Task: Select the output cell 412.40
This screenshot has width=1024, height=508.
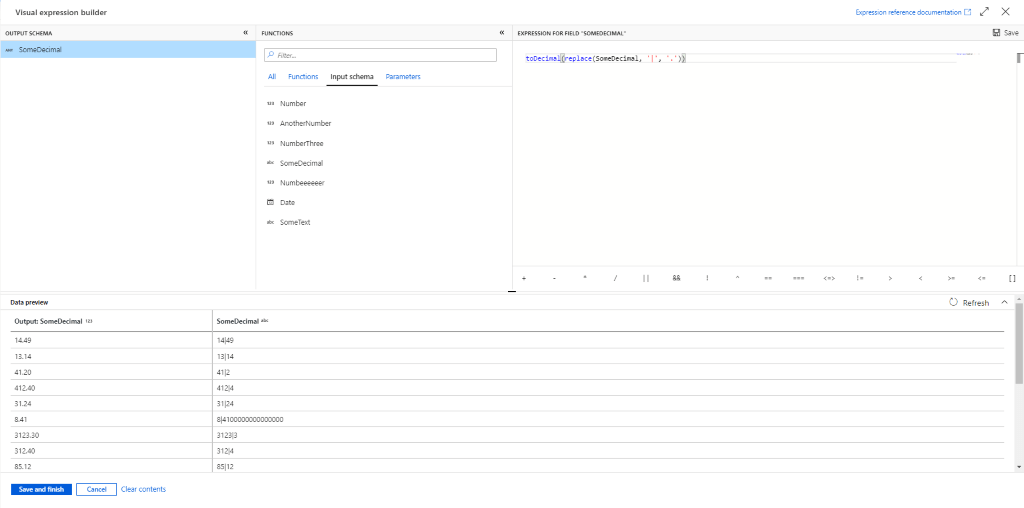Action: (x=112, y=388)
